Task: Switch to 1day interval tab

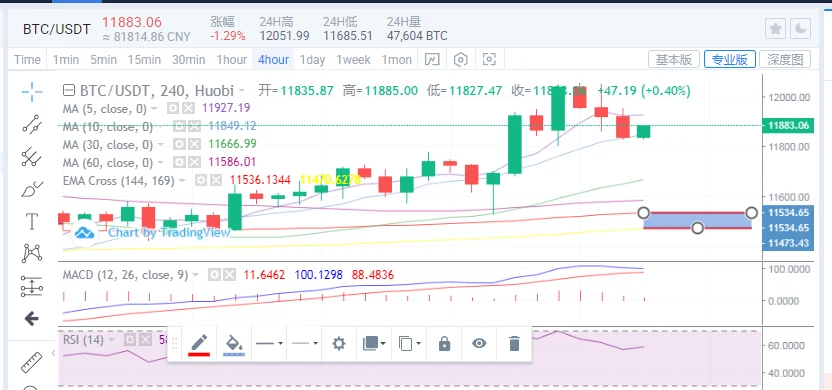Action: (x=312, y=59)
